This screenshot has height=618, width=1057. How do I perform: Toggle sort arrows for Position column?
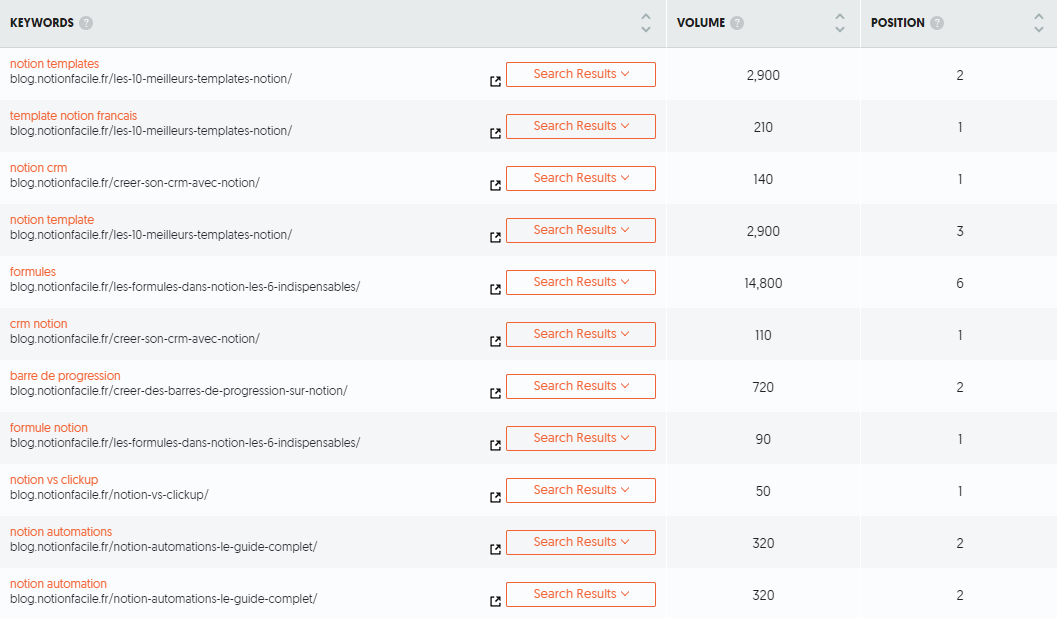[1039, 23]
